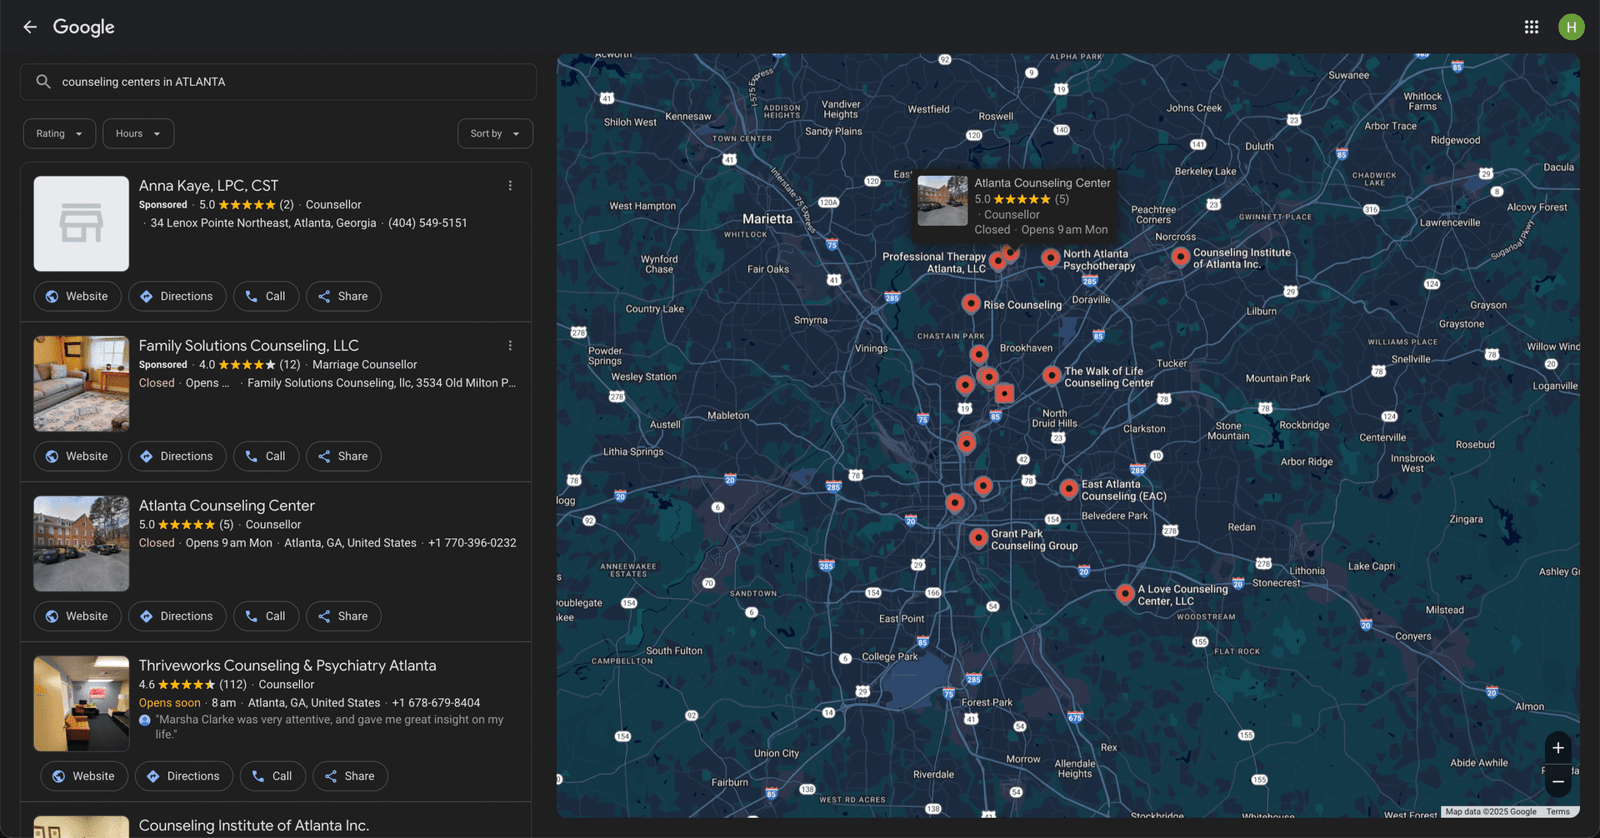Image resolution: width=1600 pixels, height=838 pixels.
Task: Click the Thriveworks review quote by Marsha Clarke
Action: (x=329, y=727)
